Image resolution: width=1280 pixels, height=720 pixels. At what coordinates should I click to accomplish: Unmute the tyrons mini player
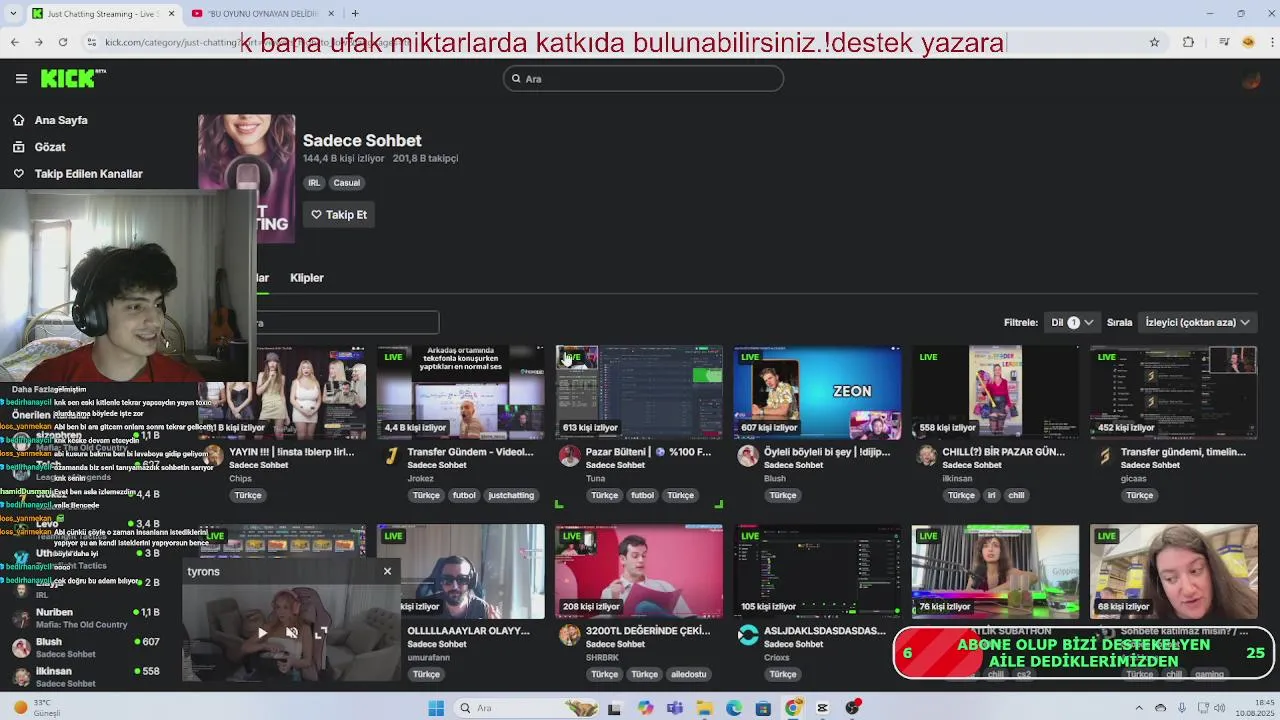click(291, 632)
